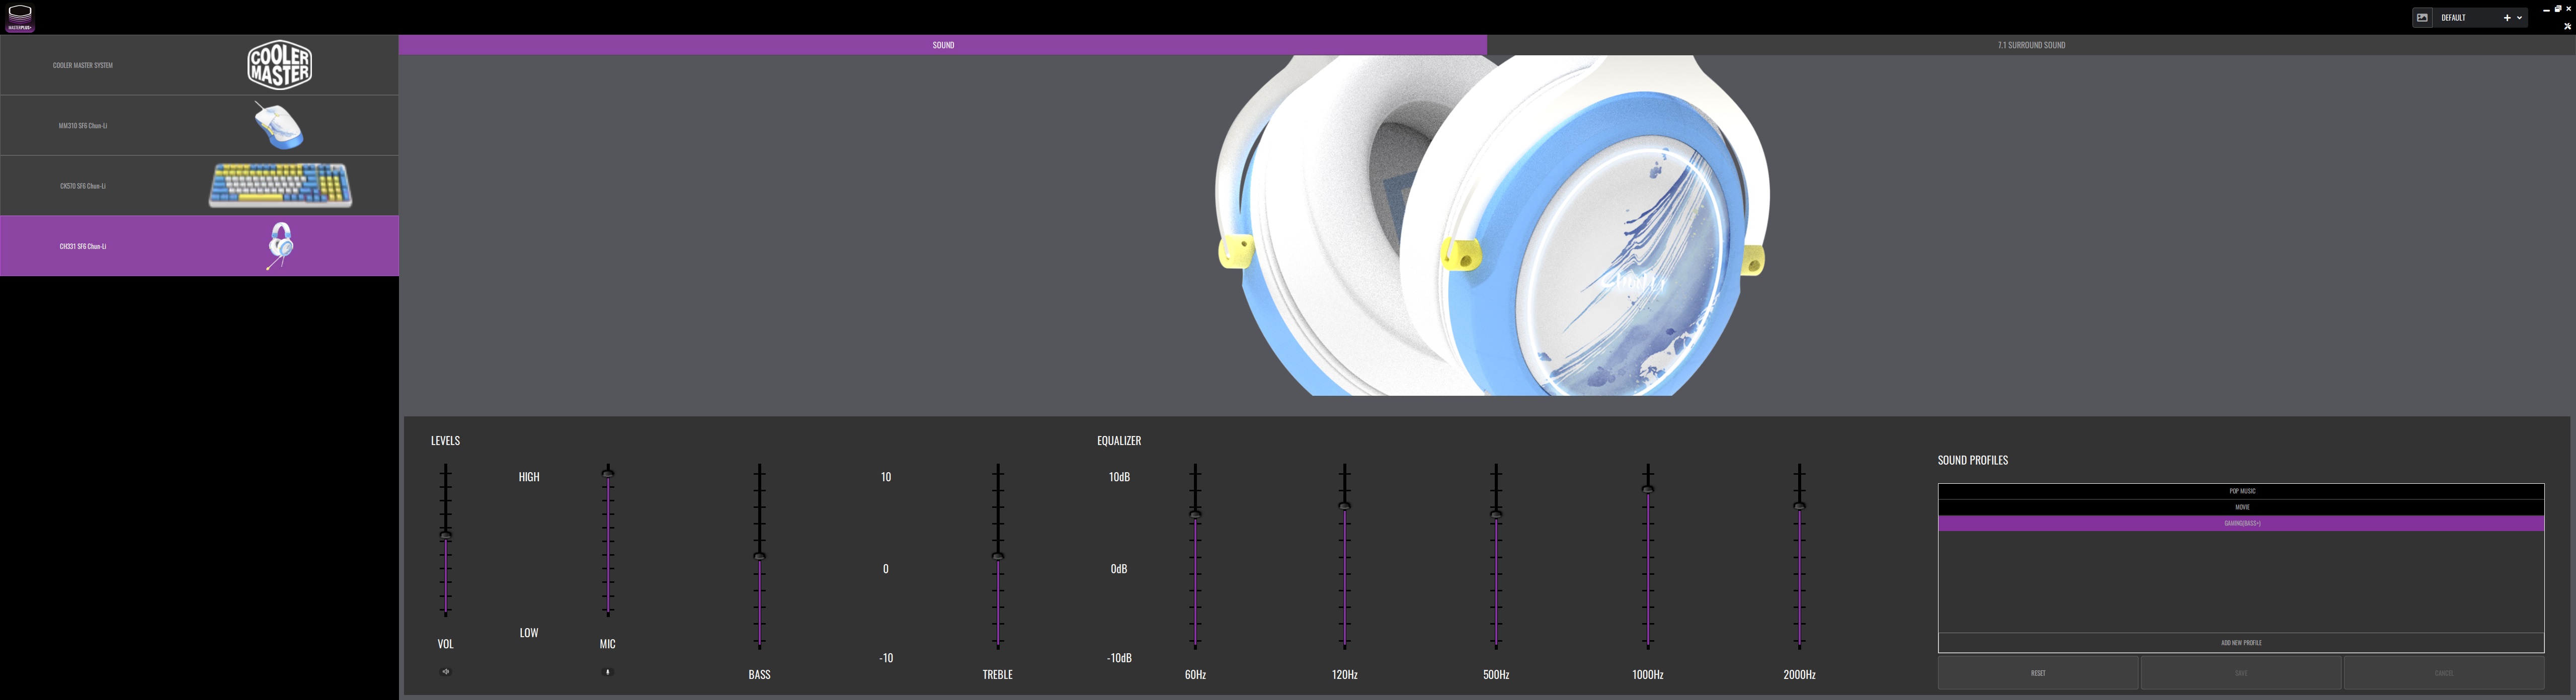Mute volume with the speaker icon under VOL

446,672
